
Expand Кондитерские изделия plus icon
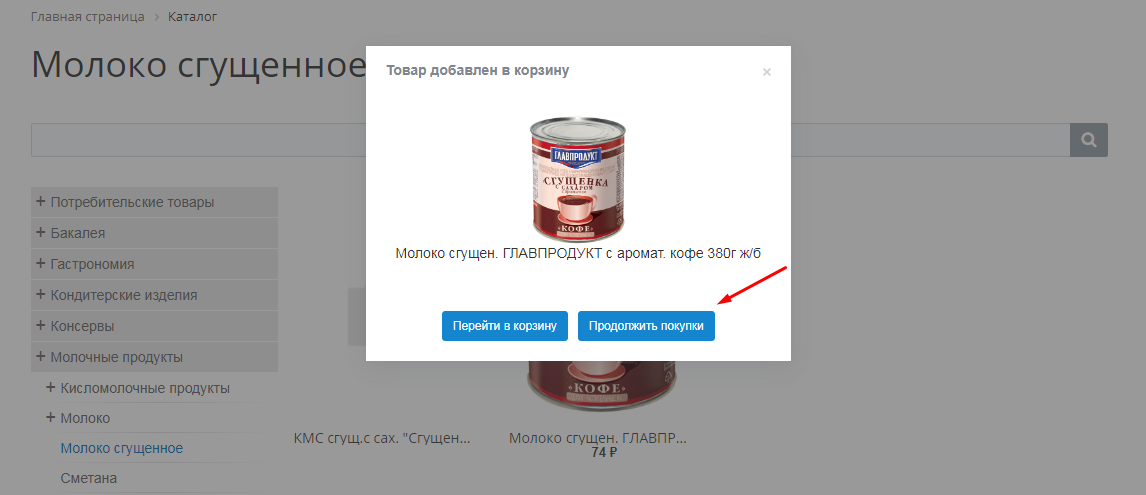tap(40, 295)
